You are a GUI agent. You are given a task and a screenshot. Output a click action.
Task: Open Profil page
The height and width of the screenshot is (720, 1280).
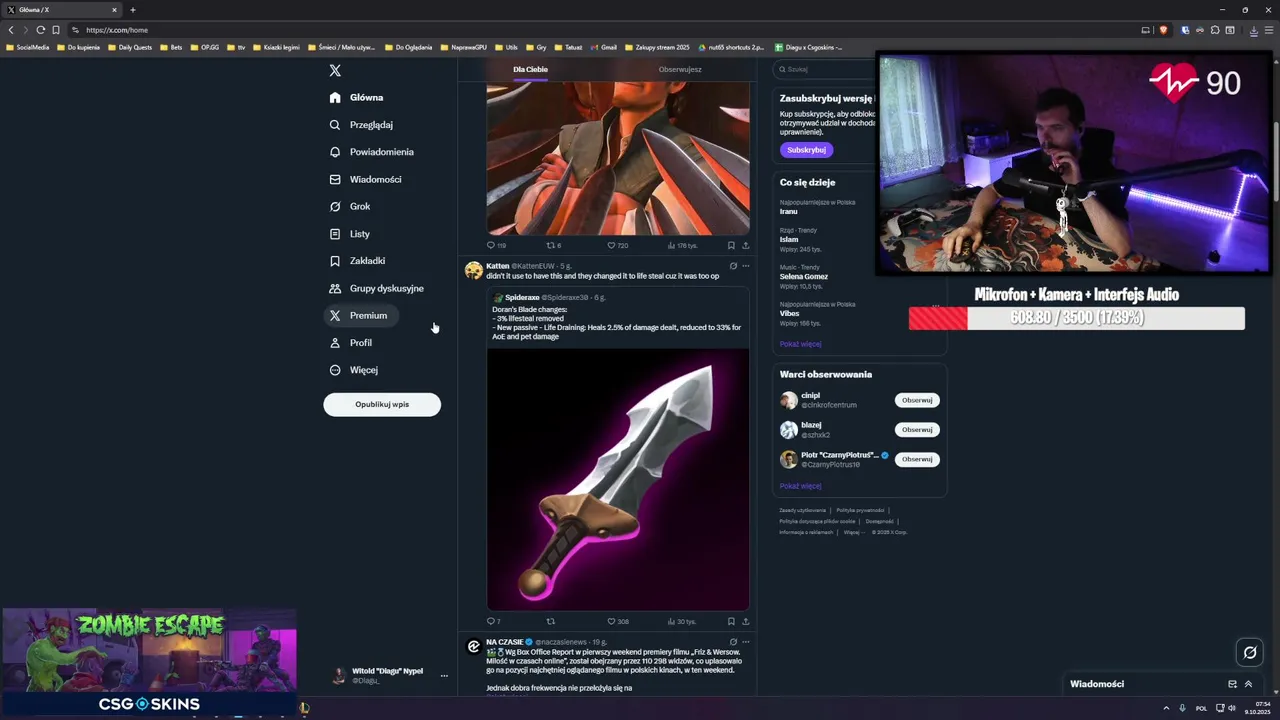[x=351, y=343]
